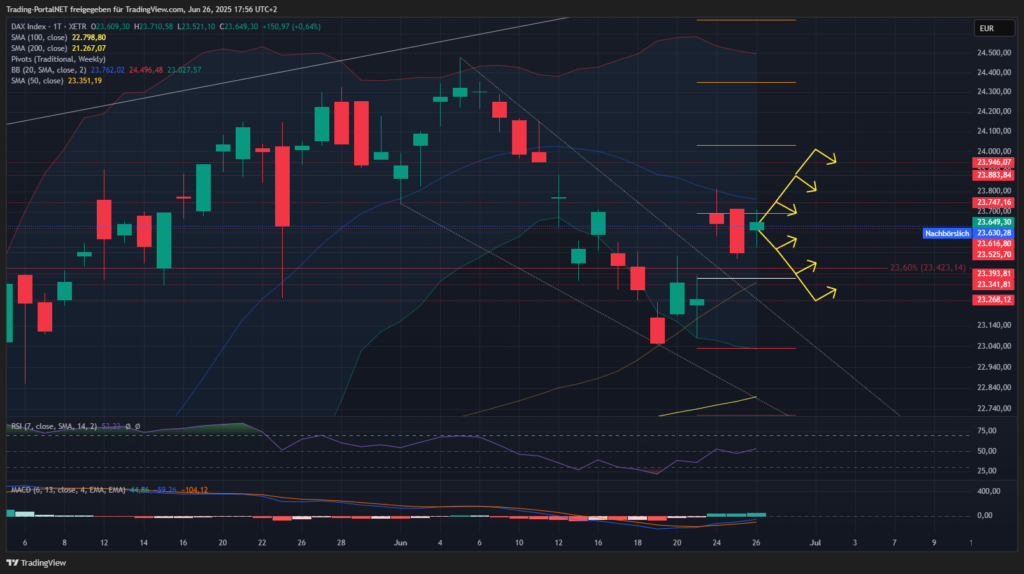Open the EUR currency selector

(983, 29)
